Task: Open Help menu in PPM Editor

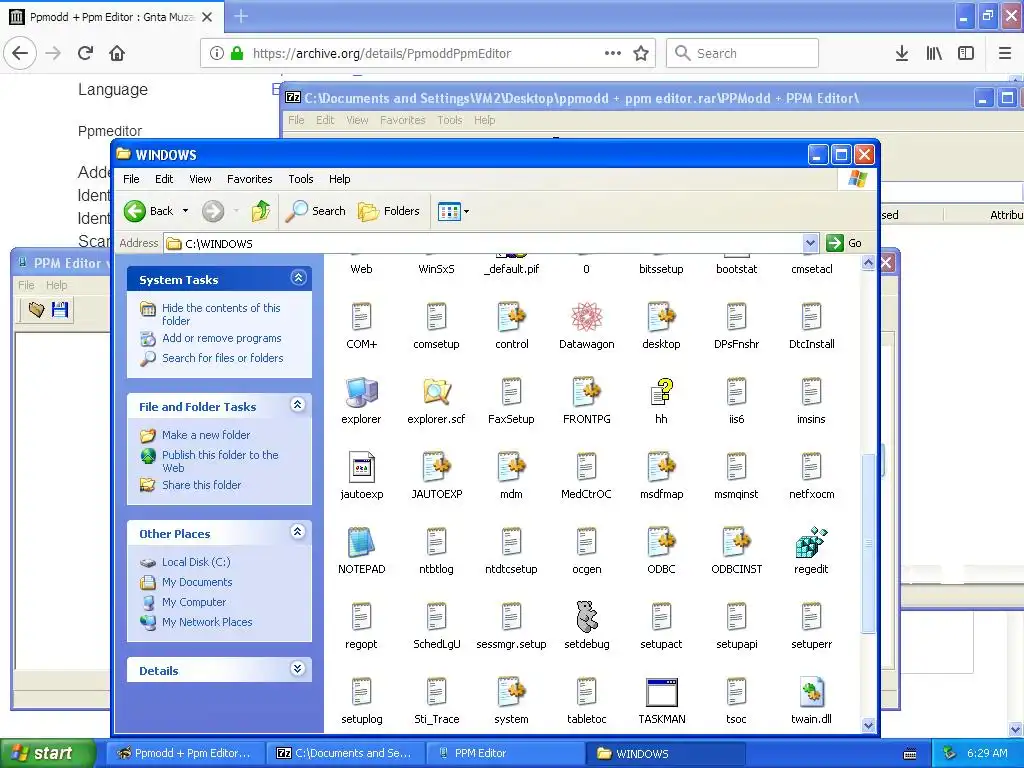Action: pos(56,285)
